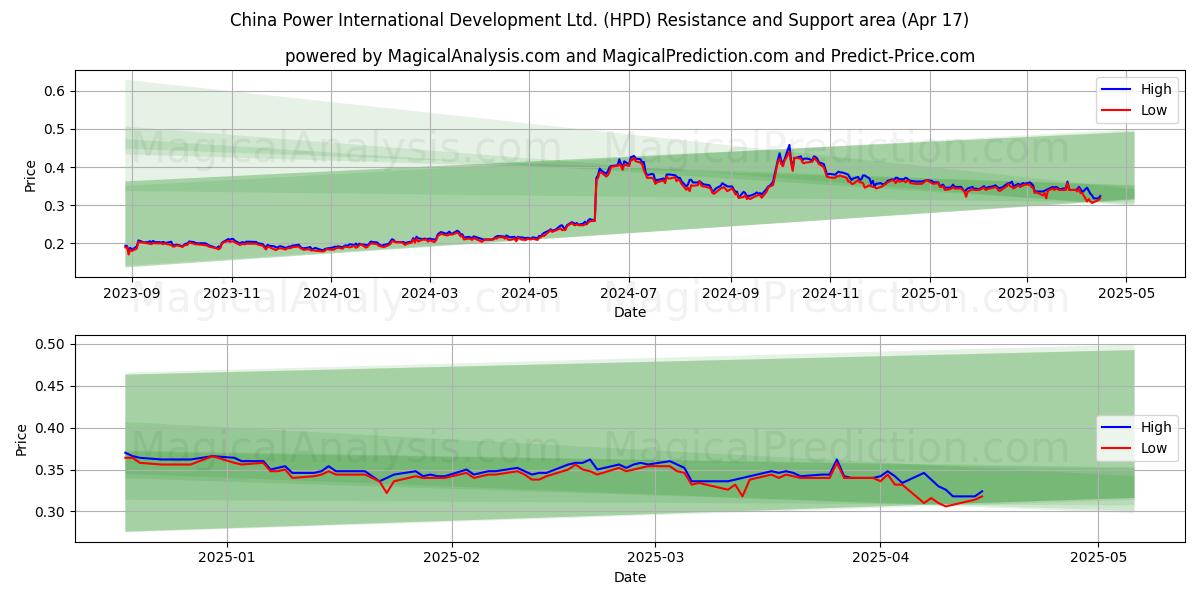Click the bottom chart's 'Date' x-axis label
This screenshot has width=1200, height=600.
pos(630,577)
